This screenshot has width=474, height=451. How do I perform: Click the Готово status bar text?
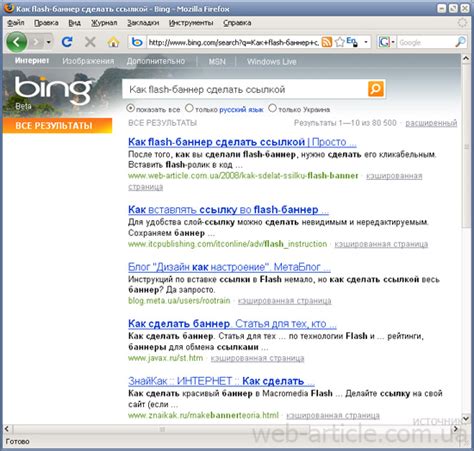tap(17, 442)
